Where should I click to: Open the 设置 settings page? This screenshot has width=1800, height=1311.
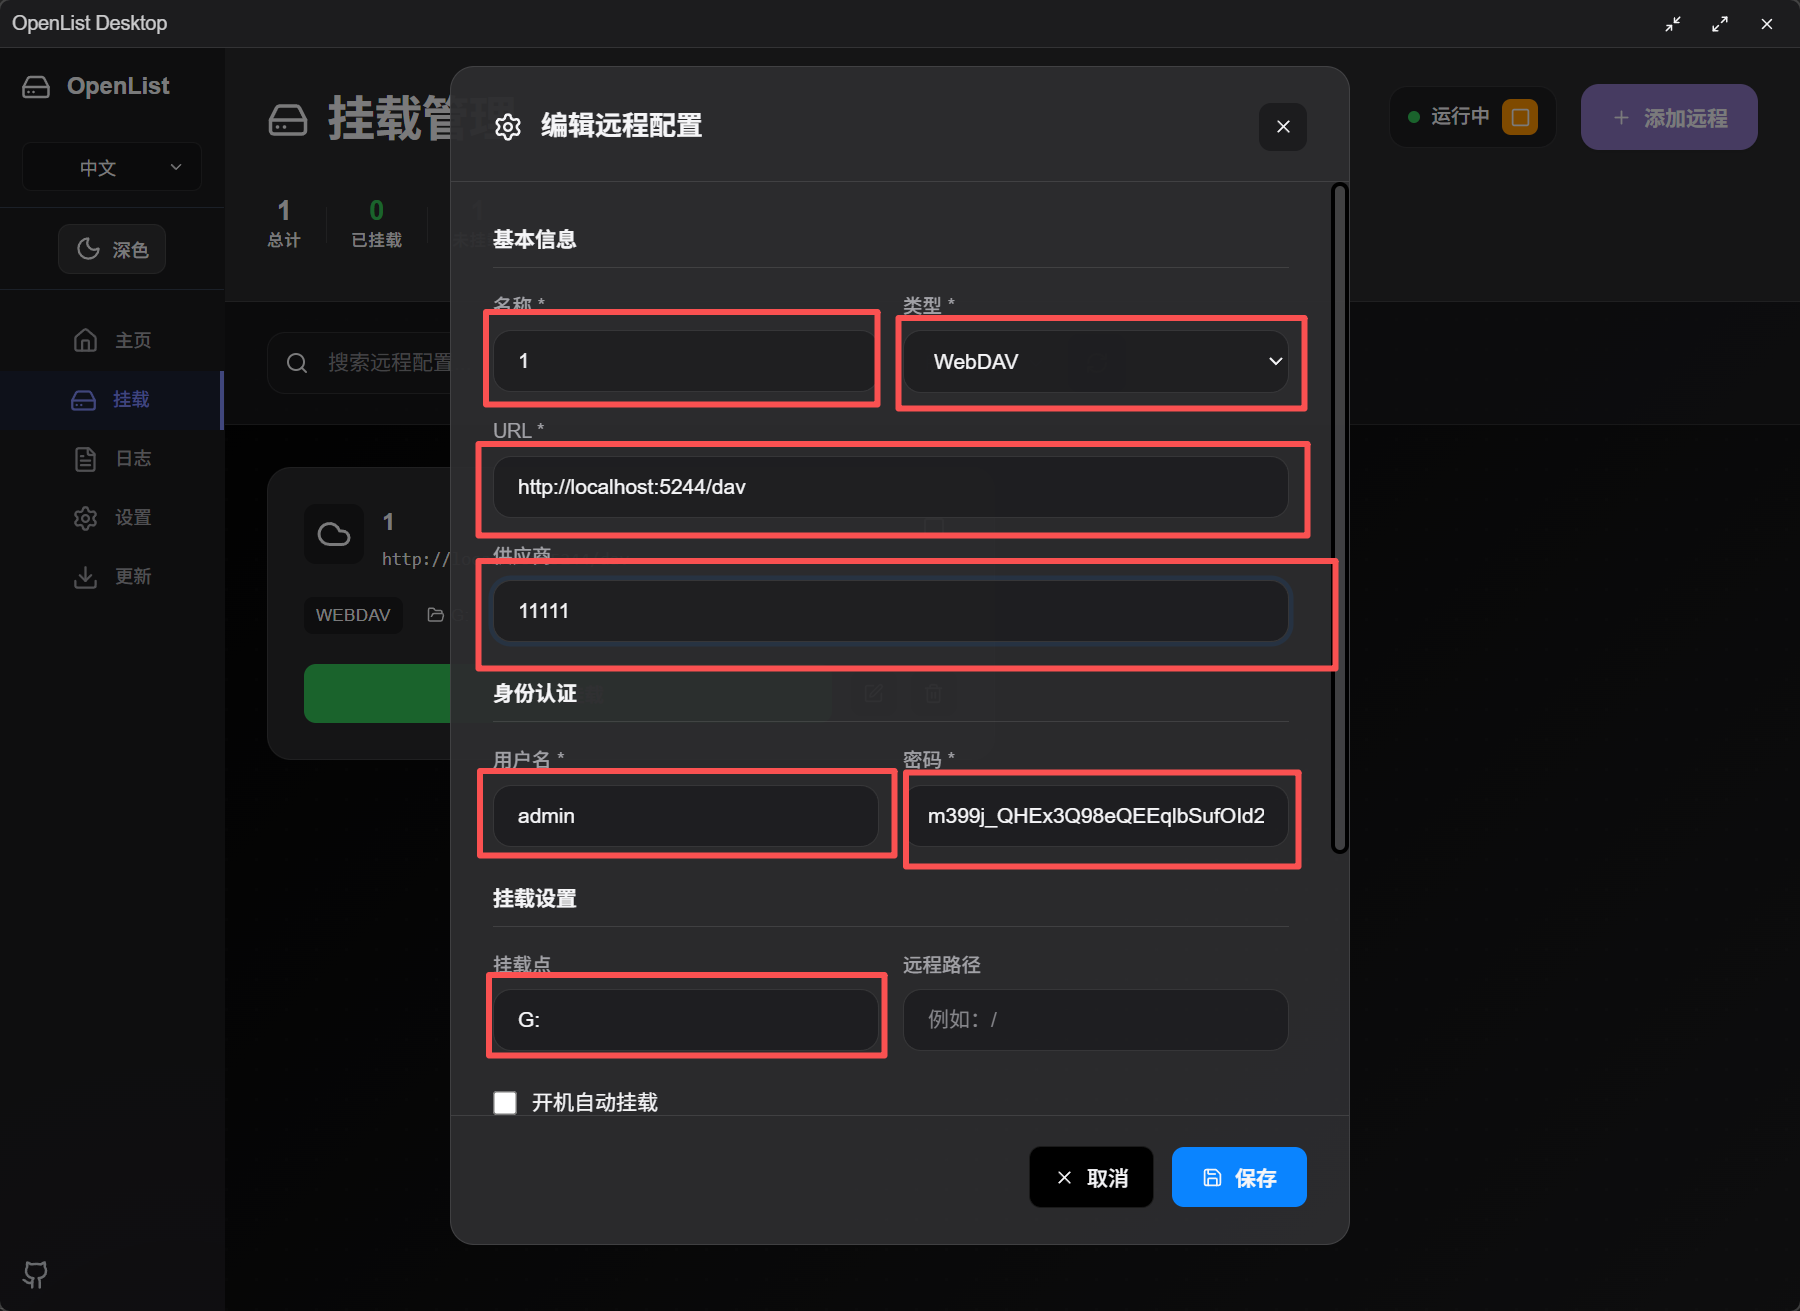point(112,517)
